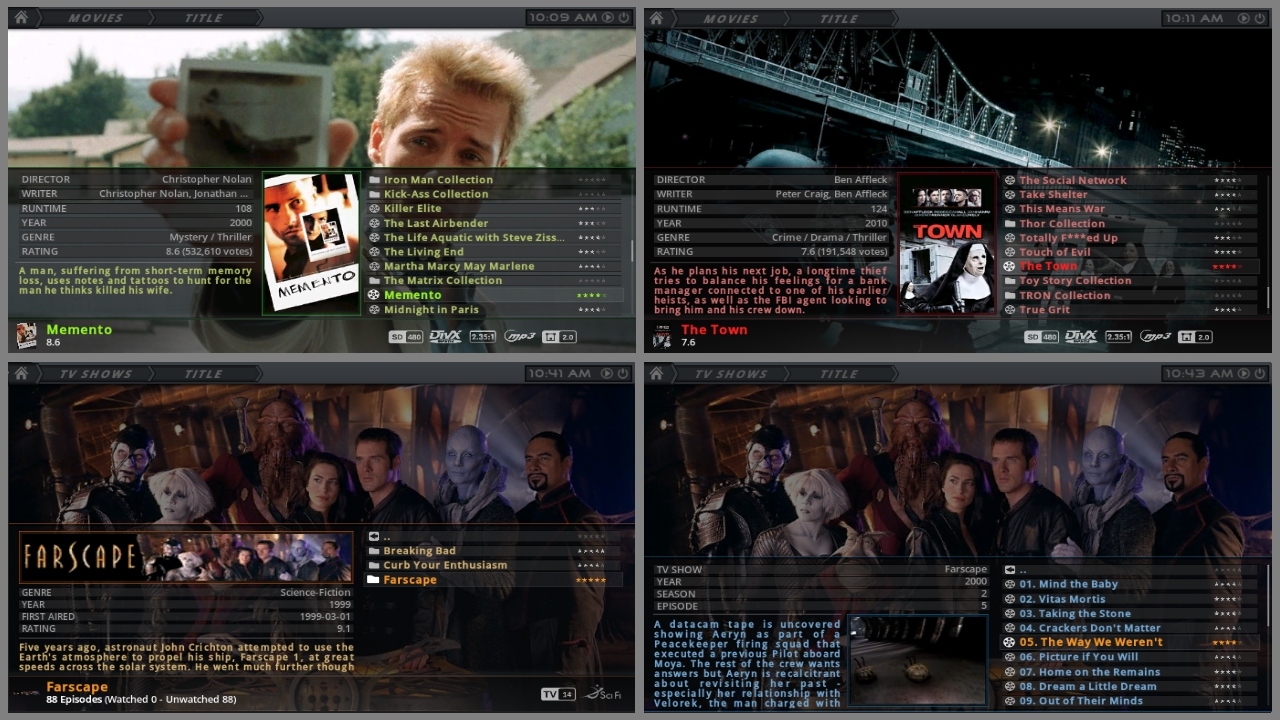Screen dimensions: 1280x720
Task: Click the mp3 audio flag on Memento screen
Action: click(x=520, y=337)
